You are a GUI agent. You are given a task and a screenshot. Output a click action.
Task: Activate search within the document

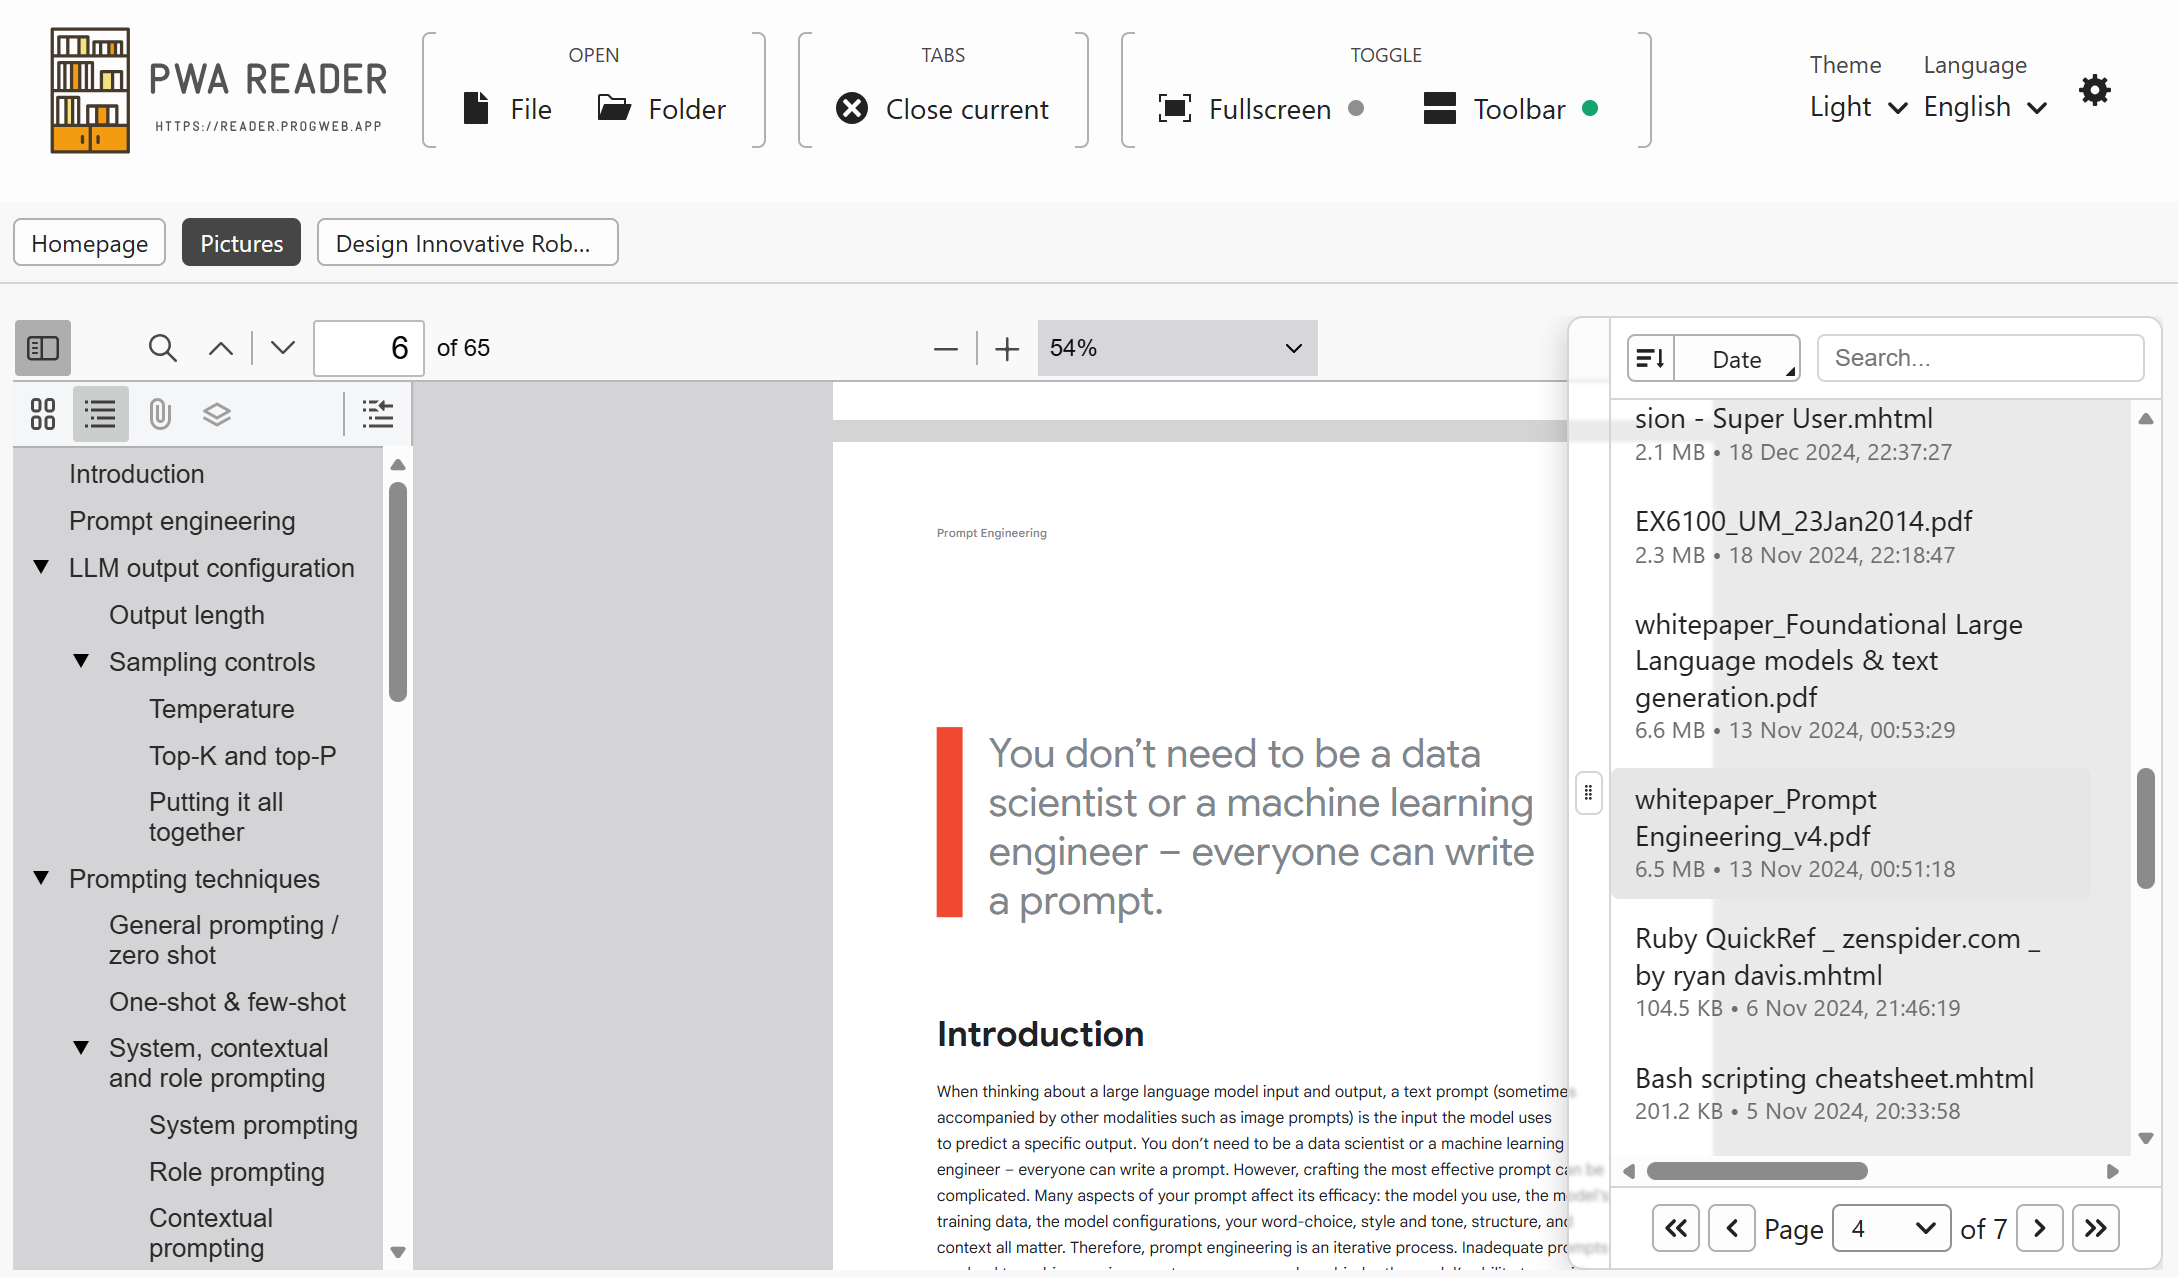(x=163, y=347)
